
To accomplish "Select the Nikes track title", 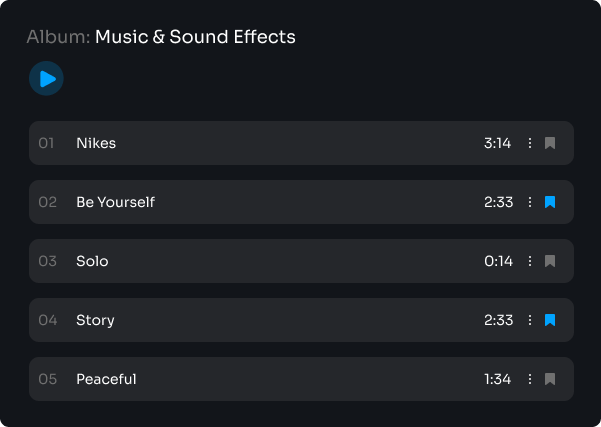I will [96, 143].
